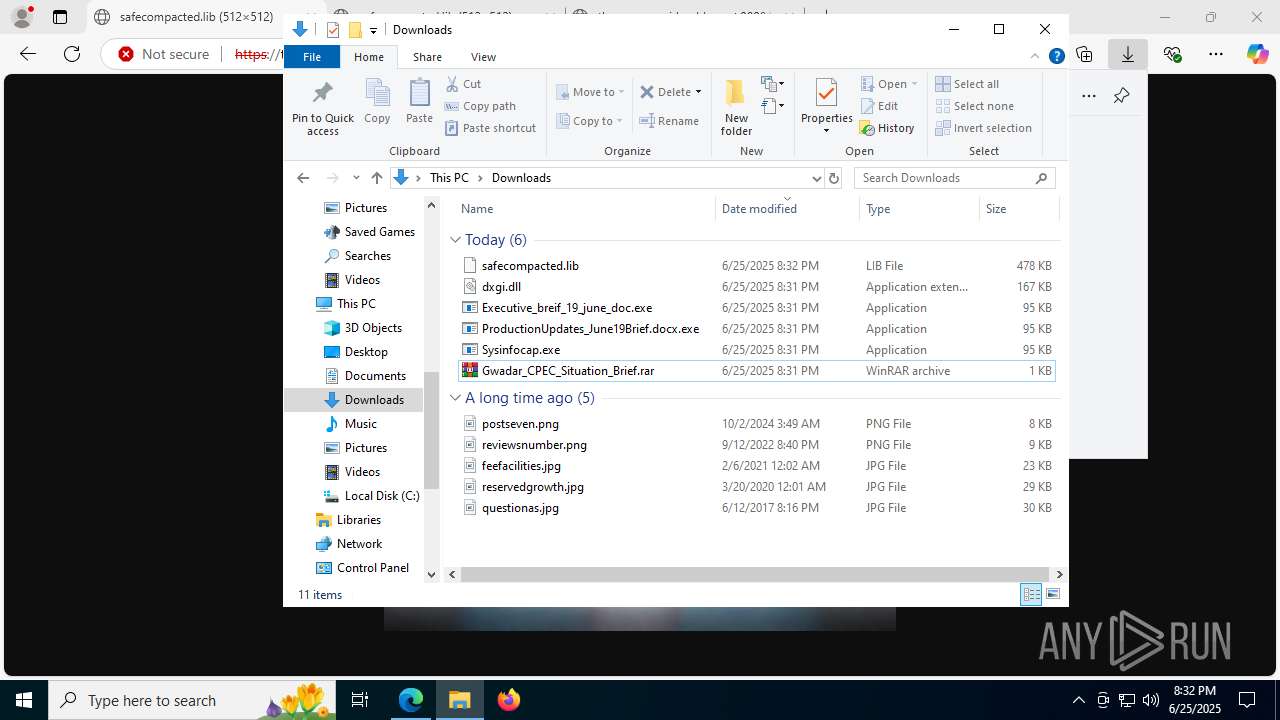Open the recent locations dropdown
The height and width of the screenshot is (720, 1280).
coord(355,178)
